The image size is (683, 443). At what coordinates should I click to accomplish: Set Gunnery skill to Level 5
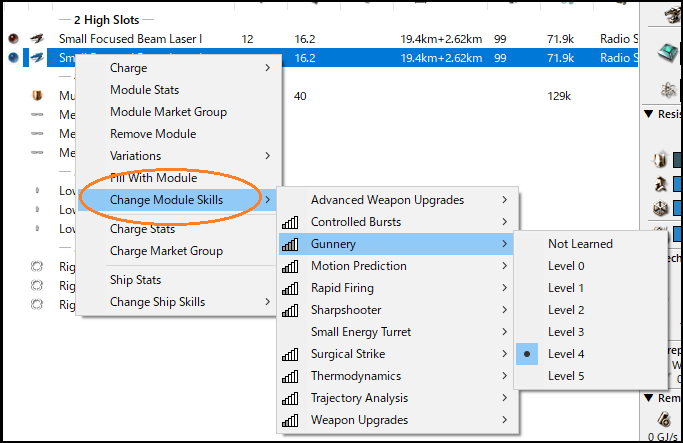point(566,376)
